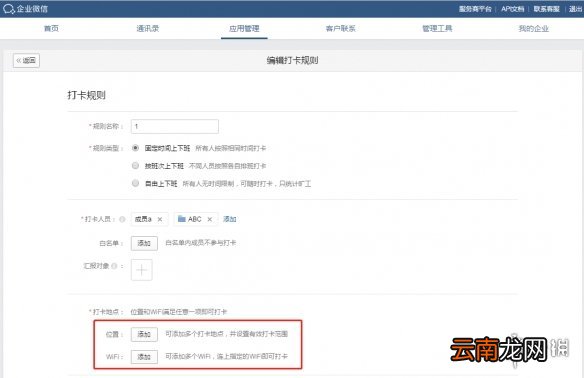Click the 打卡规则 section heading

[x=86, y=95]
